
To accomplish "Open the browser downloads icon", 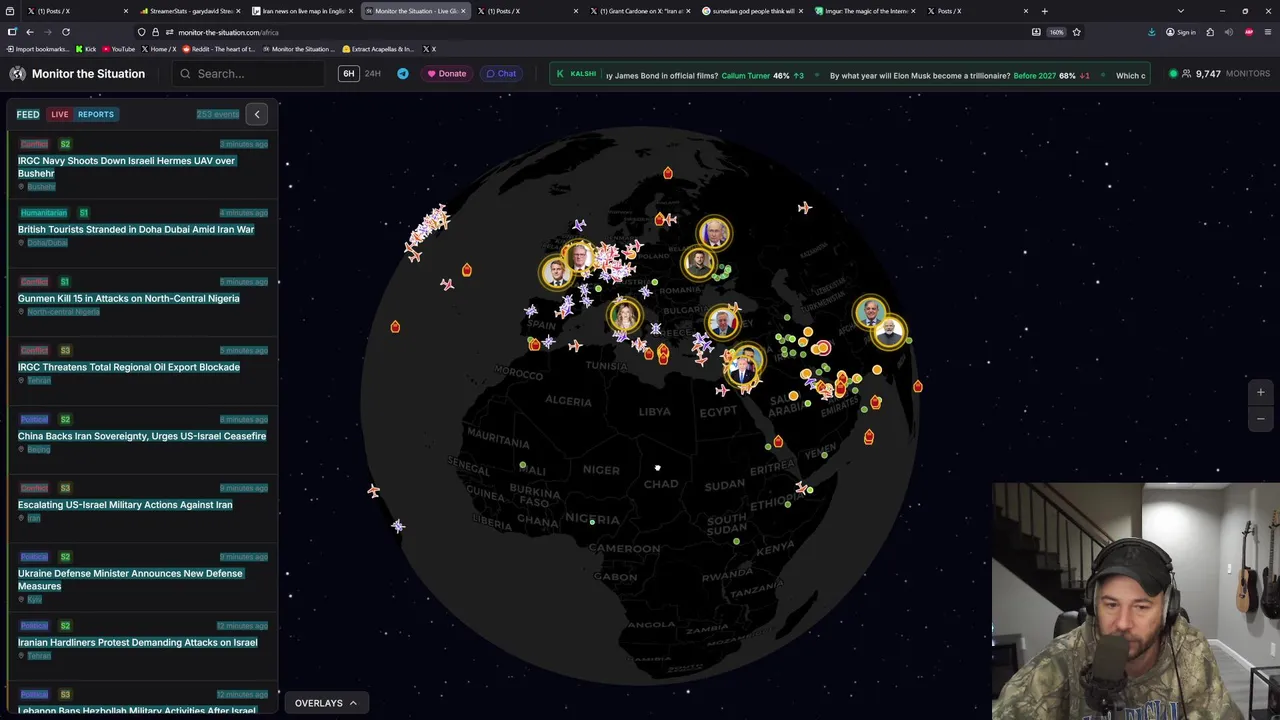I will (x=1152, y=32).
